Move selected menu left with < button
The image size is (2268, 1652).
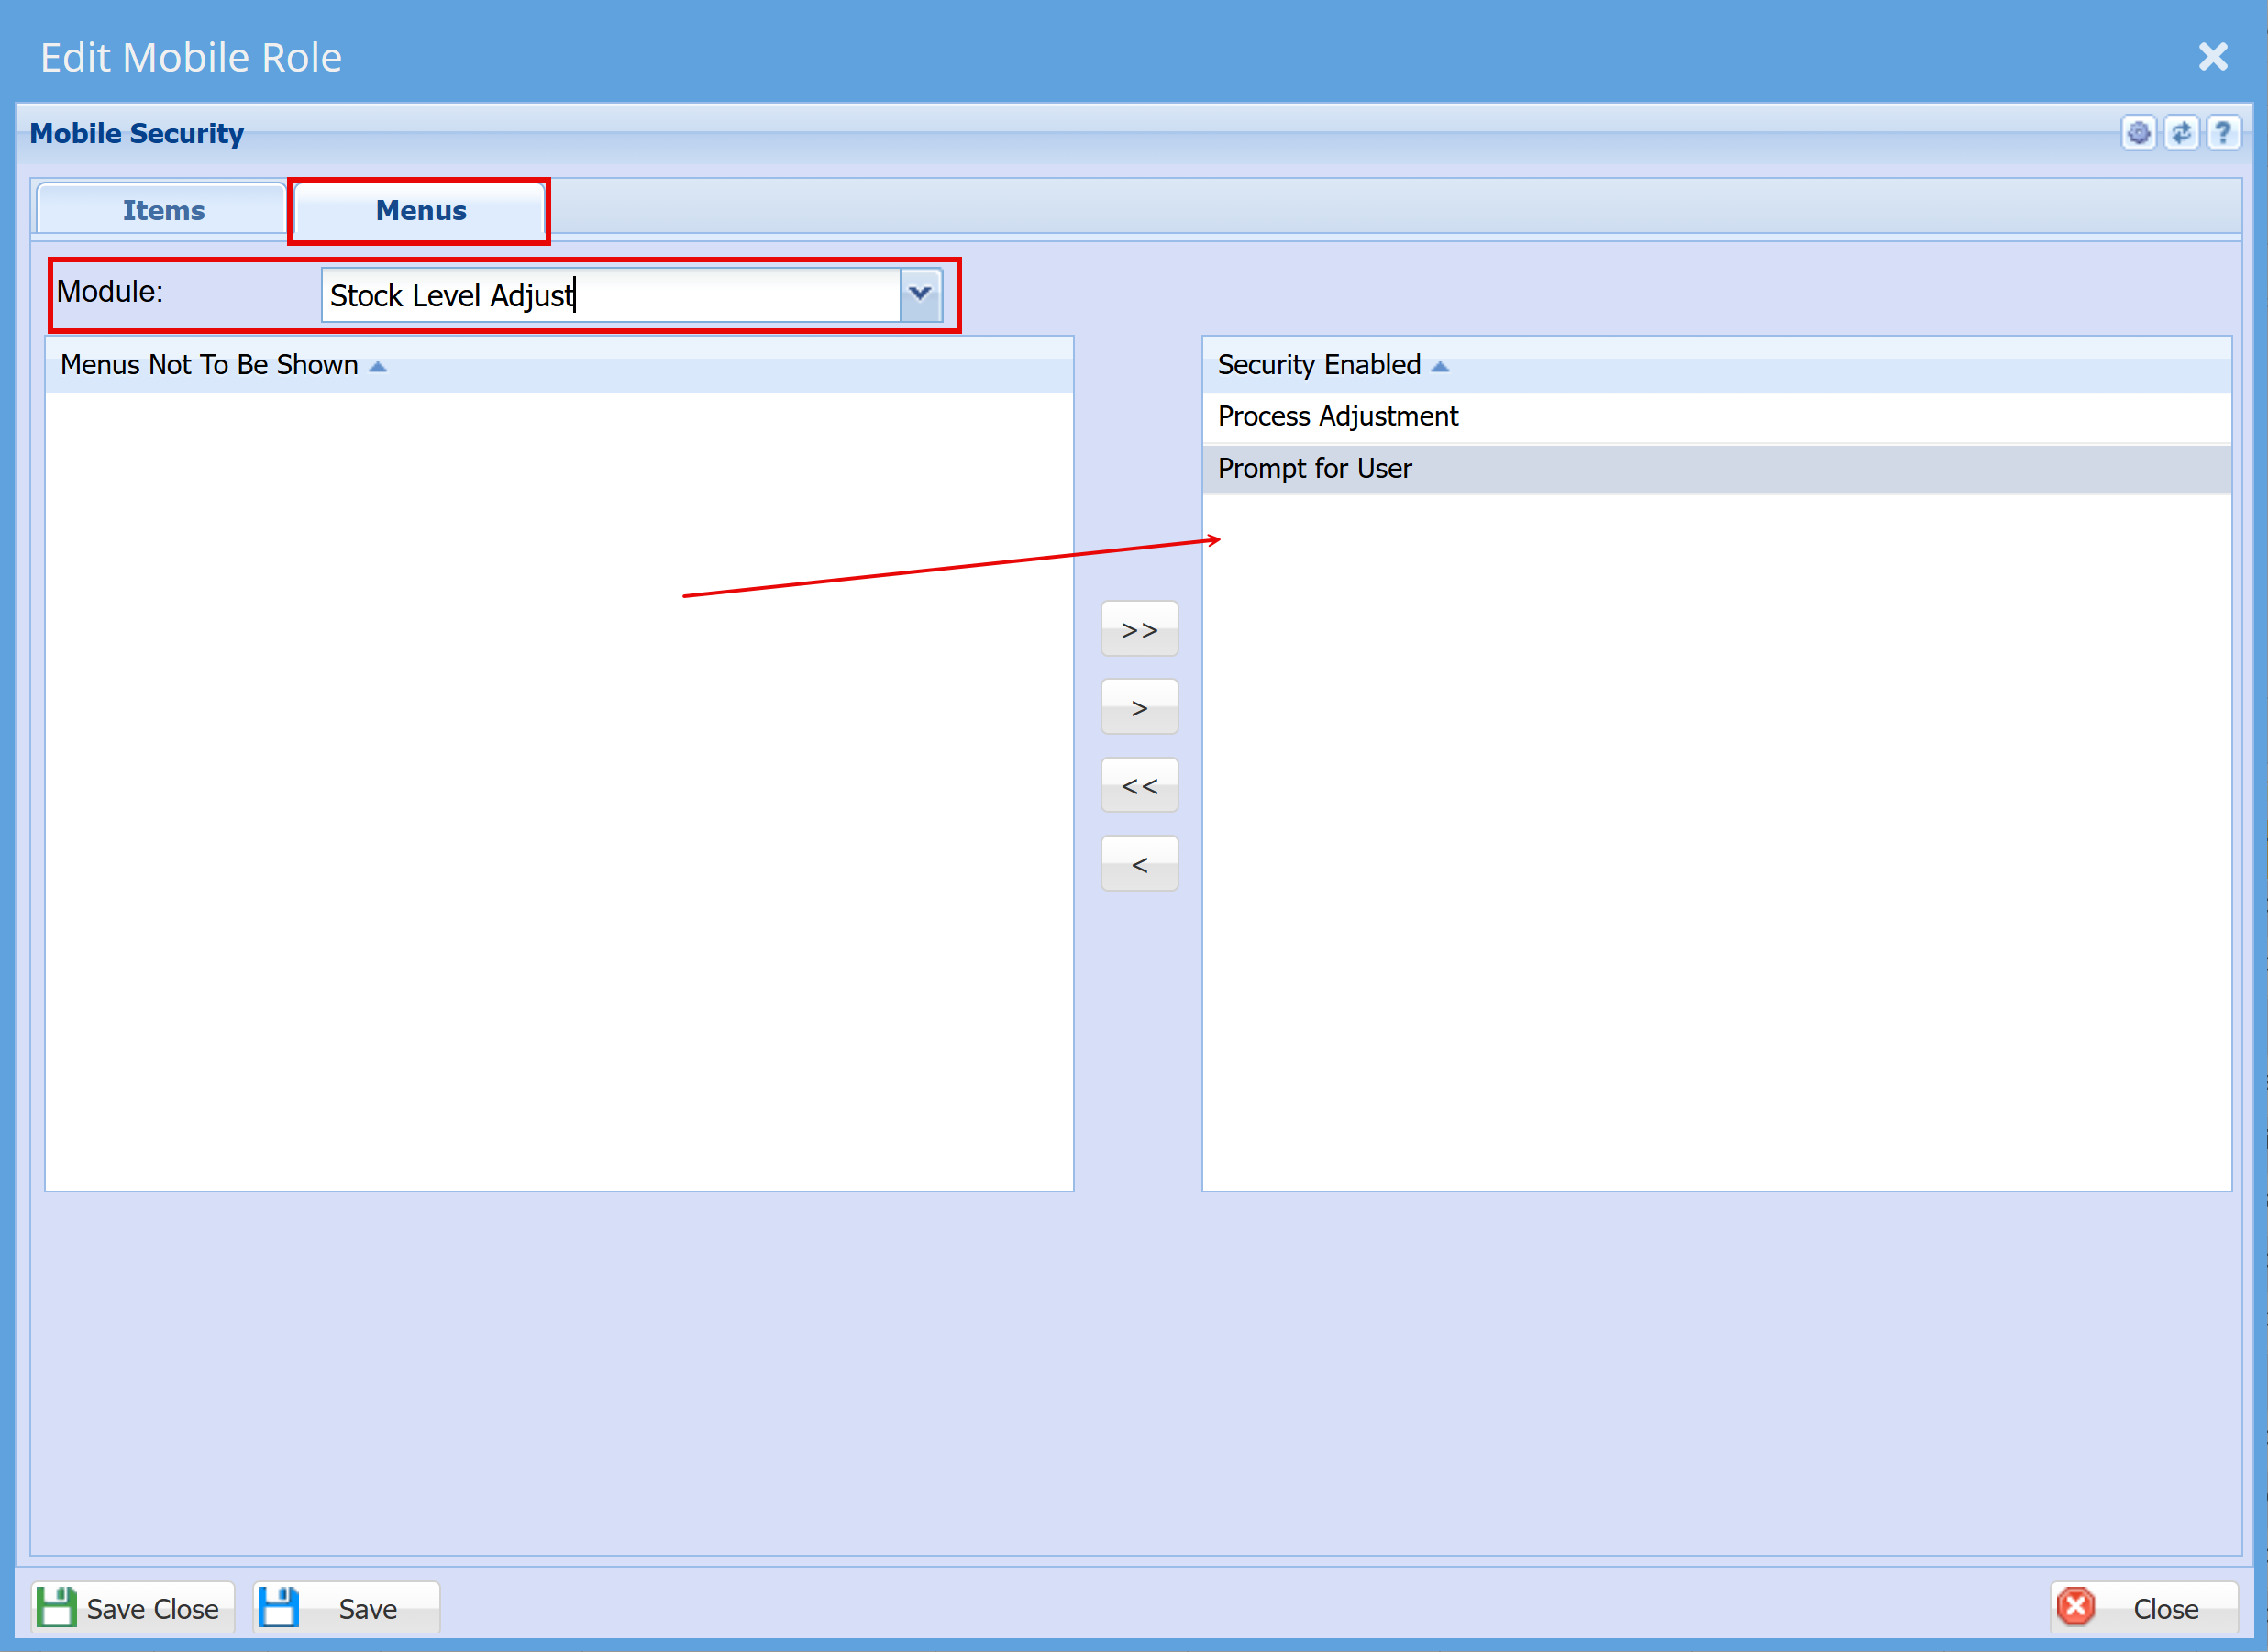pos(1139,864)
